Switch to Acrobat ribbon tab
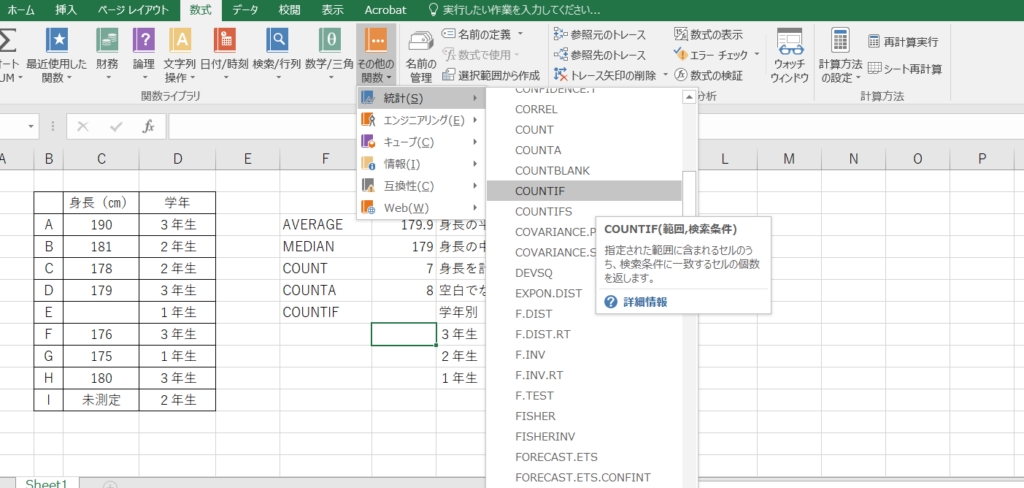This screenshot has width=1024, height=488. [x=385, y=10]
